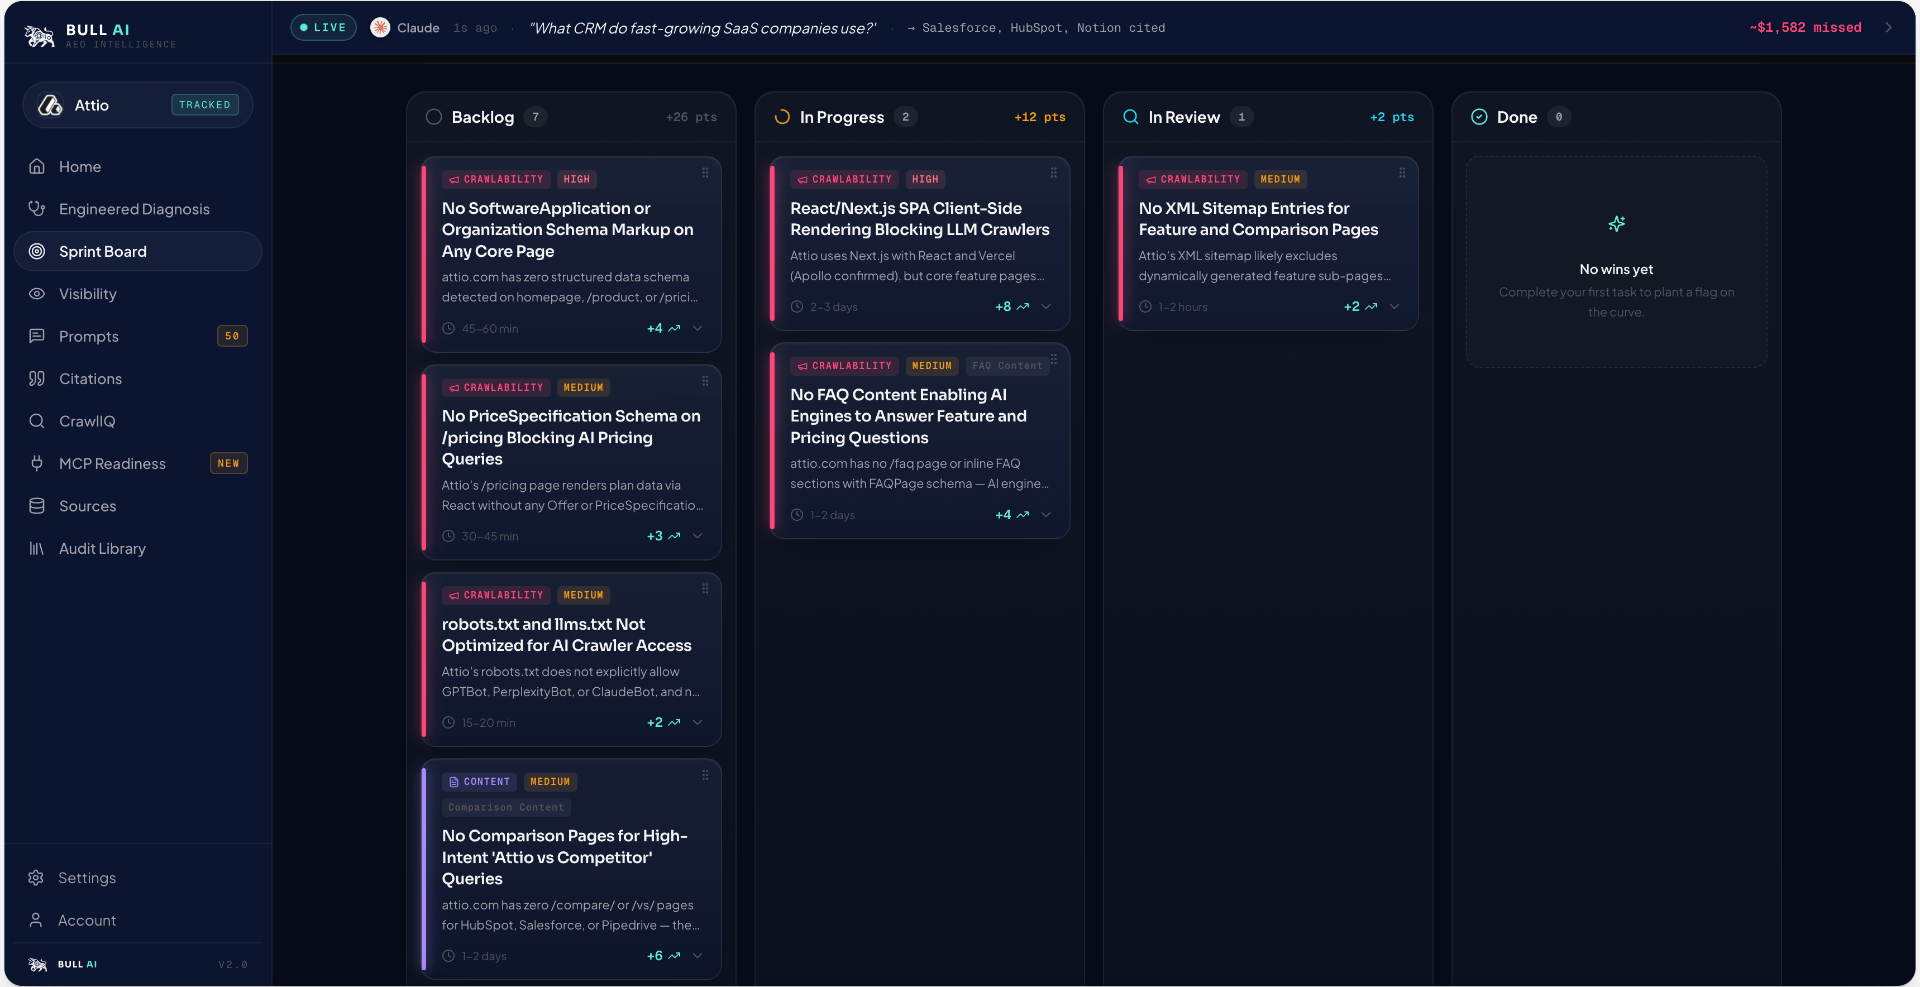1920x987 pixels.
Task: Toggle the TRACKED badge for Attio
Action: [x=205, y=105]
